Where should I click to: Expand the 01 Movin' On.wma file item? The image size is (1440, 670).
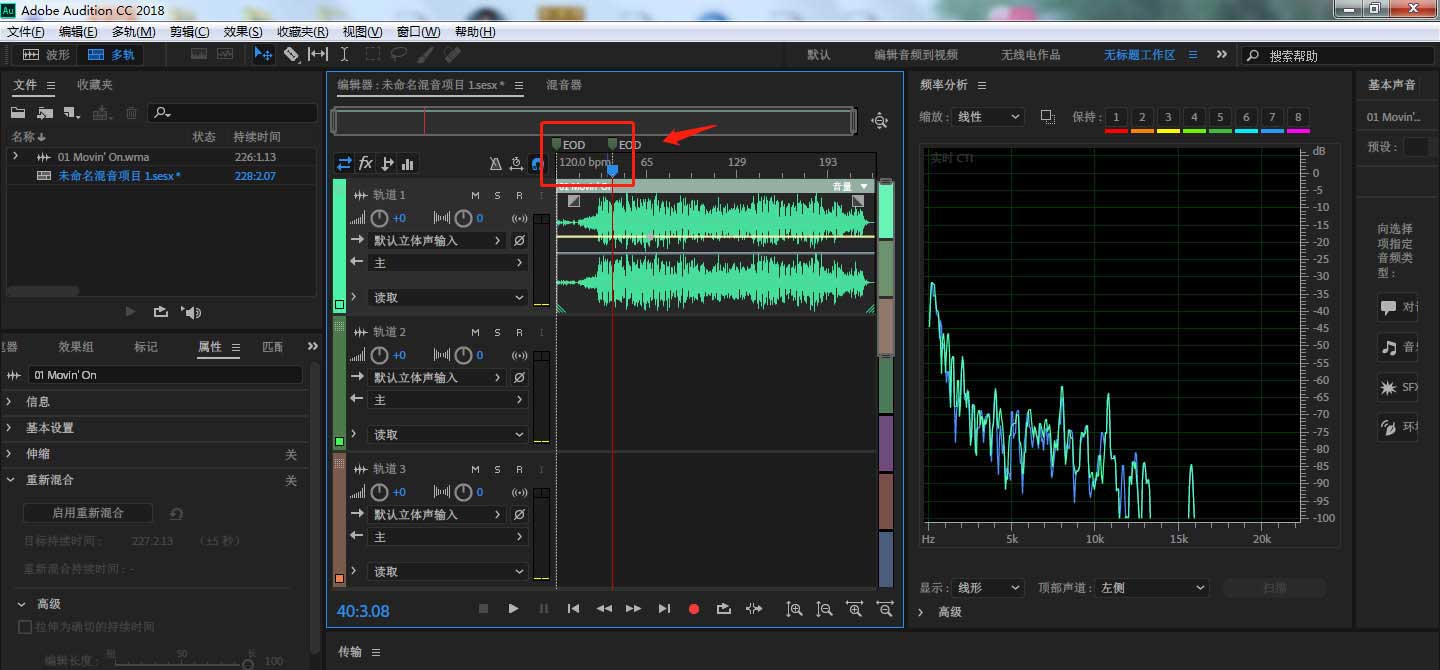click(15, 157)
